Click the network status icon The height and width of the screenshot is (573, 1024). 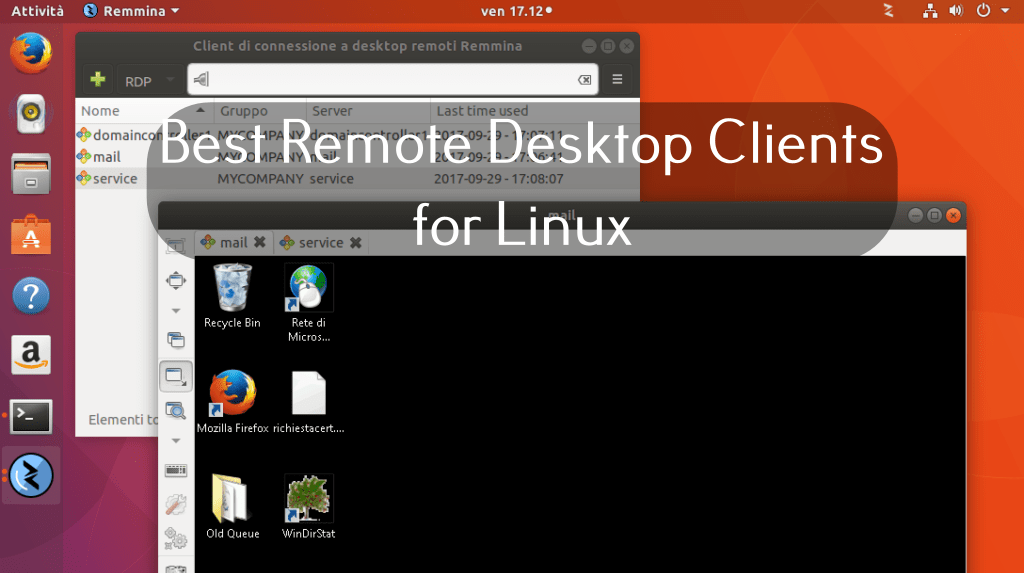tap(930, 10)
